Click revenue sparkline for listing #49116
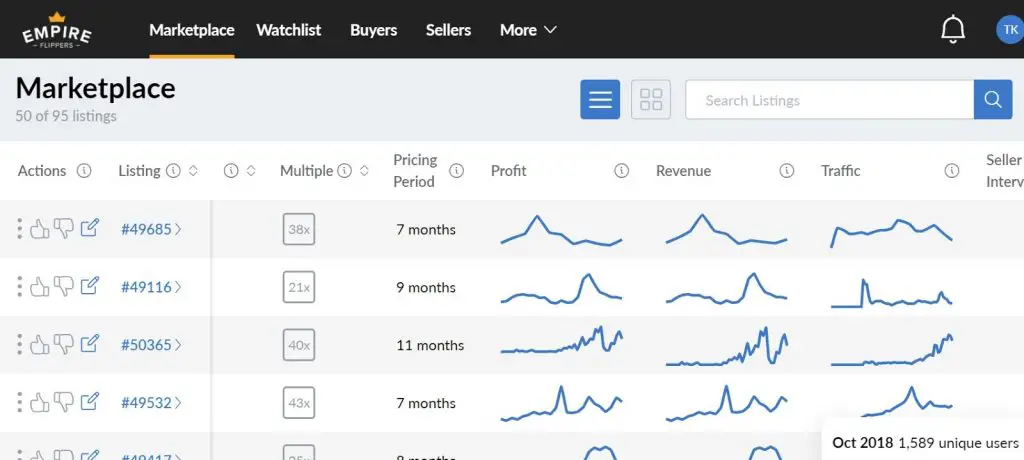This screenshot has height=460, width=1024. tap(727, 288)
